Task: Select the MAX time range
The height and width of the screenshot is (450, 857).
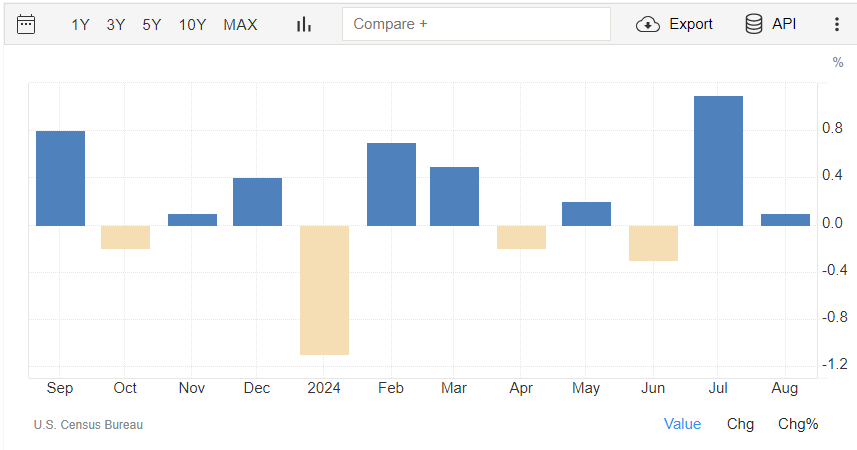Action: tap(240, 24)
